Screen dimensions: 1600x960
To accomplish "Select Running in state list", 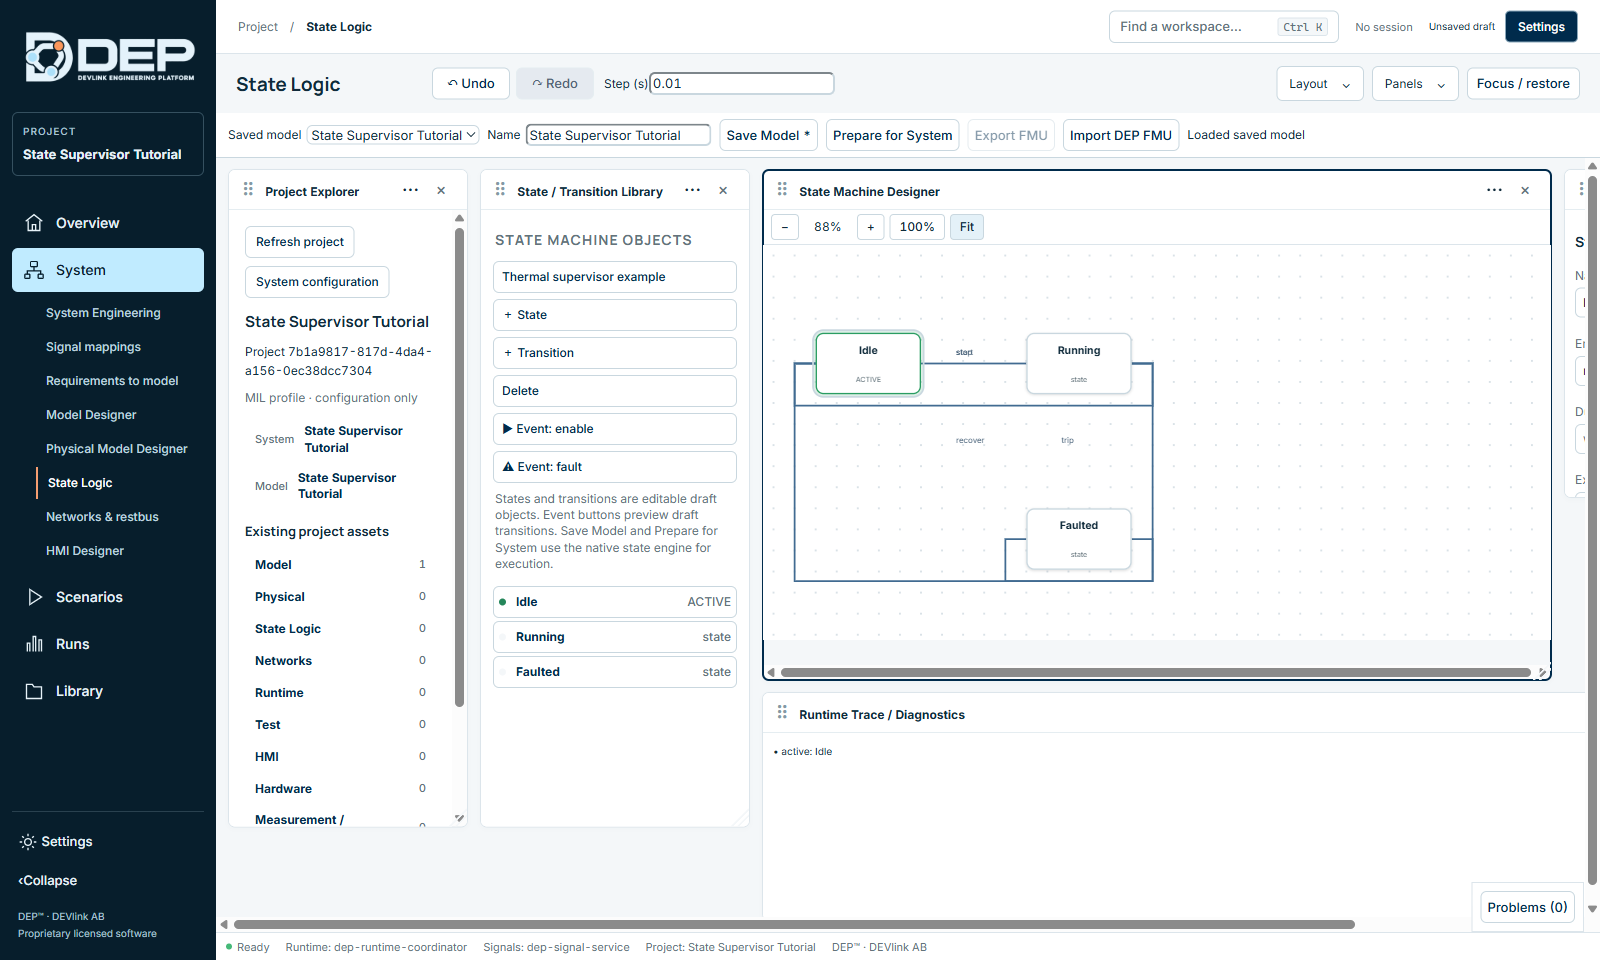I will click(615, 637).
